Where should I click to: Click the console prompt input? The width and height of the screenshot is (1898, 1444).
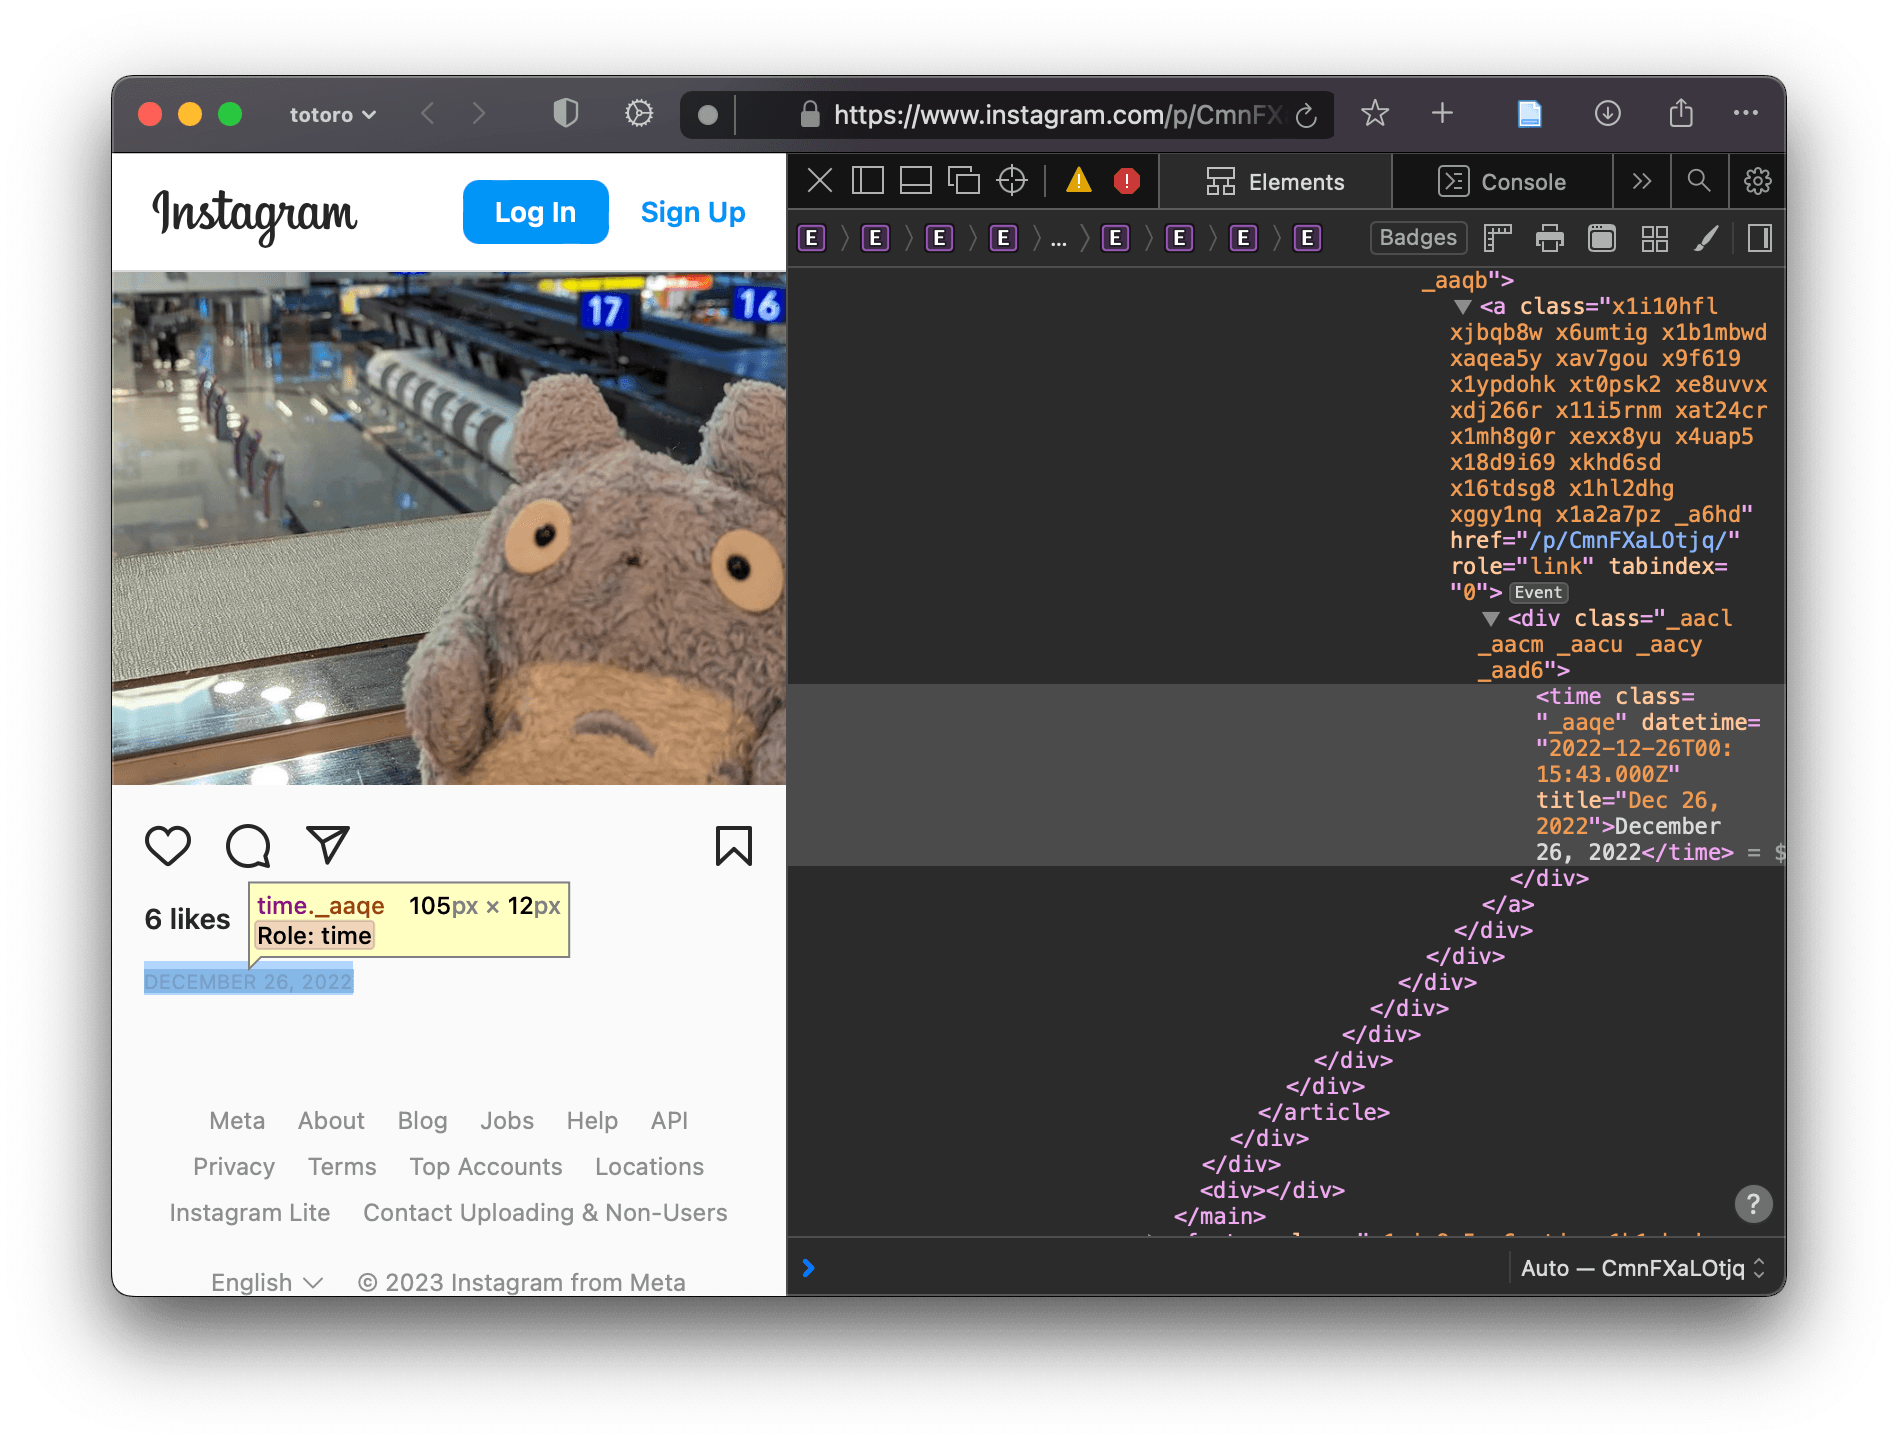click(1150, 1268)
